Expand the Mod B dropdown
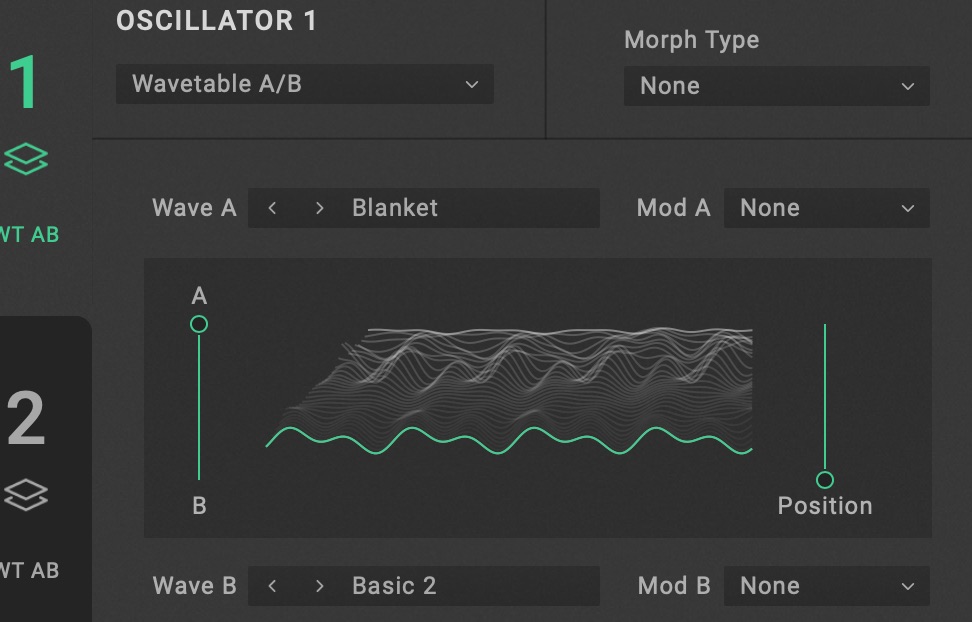The image size is (972, 622). [x=826, y=586]
